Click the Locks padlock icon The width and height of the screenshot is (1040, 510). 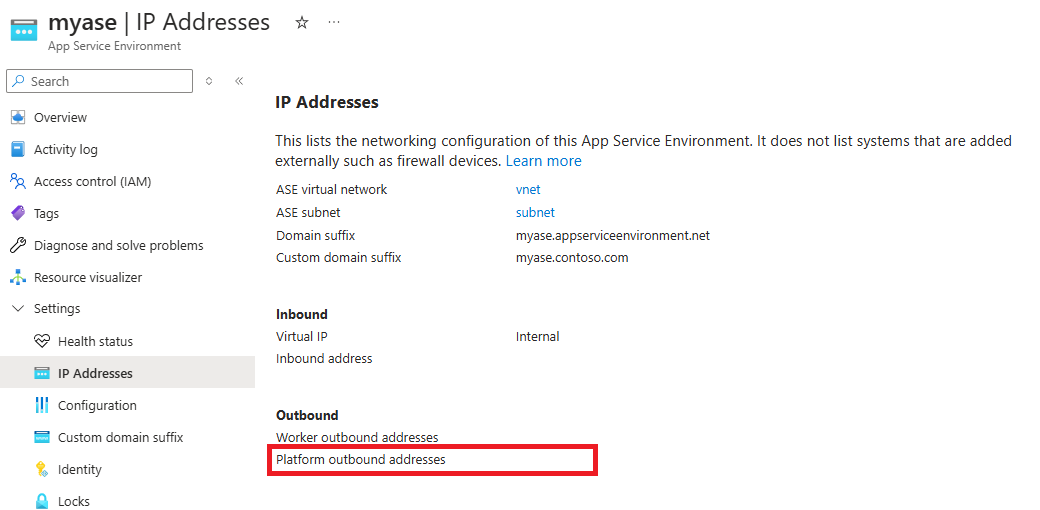coord(42,501)
